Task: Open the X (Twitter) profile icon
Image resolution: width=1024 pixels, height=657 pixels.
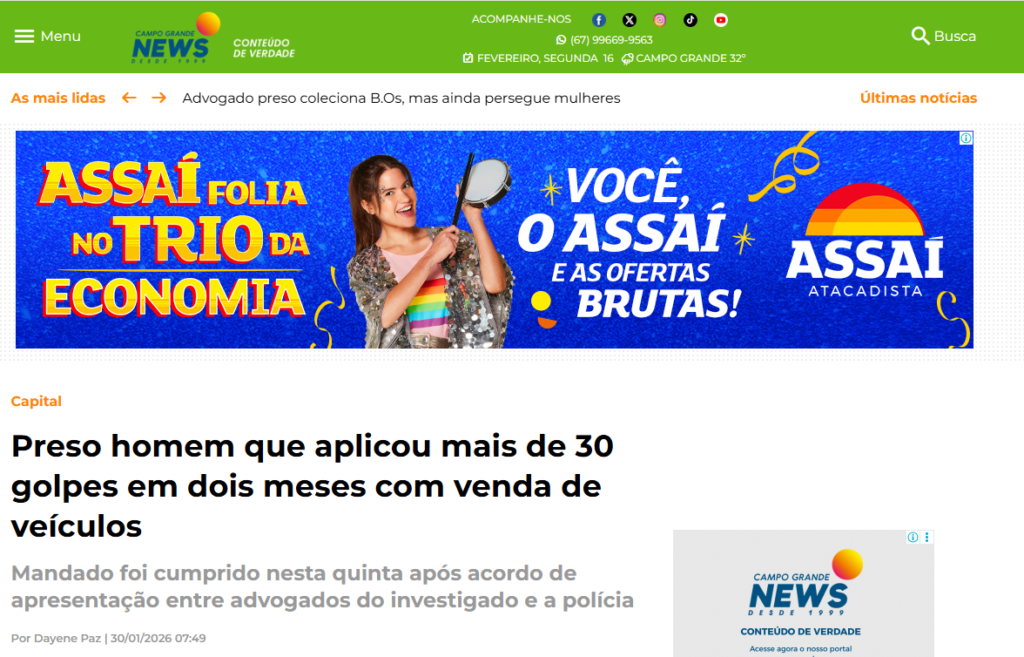Action: 629,20
